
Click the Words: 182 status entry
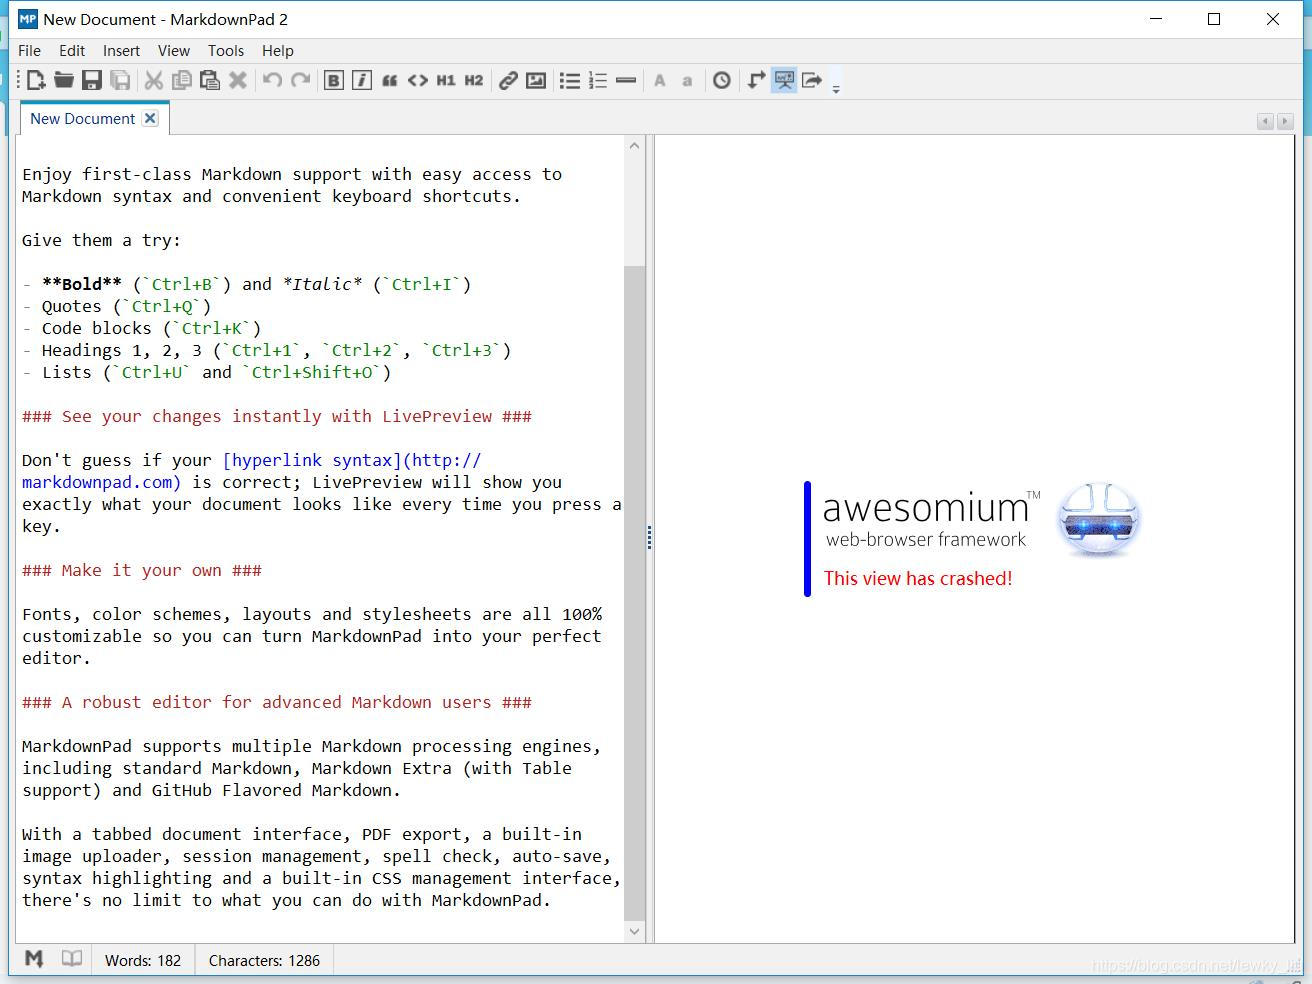(x=143, y=960)
